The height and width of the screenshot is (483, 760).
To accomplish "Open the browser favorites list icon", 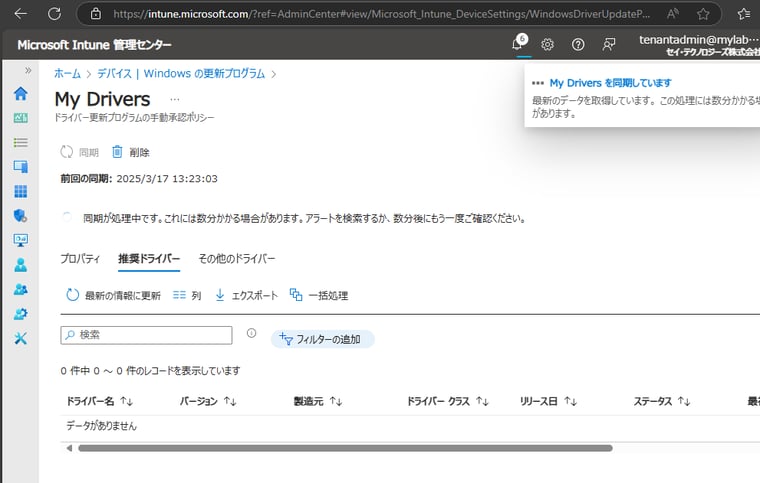I will click(x=744, y=14).
